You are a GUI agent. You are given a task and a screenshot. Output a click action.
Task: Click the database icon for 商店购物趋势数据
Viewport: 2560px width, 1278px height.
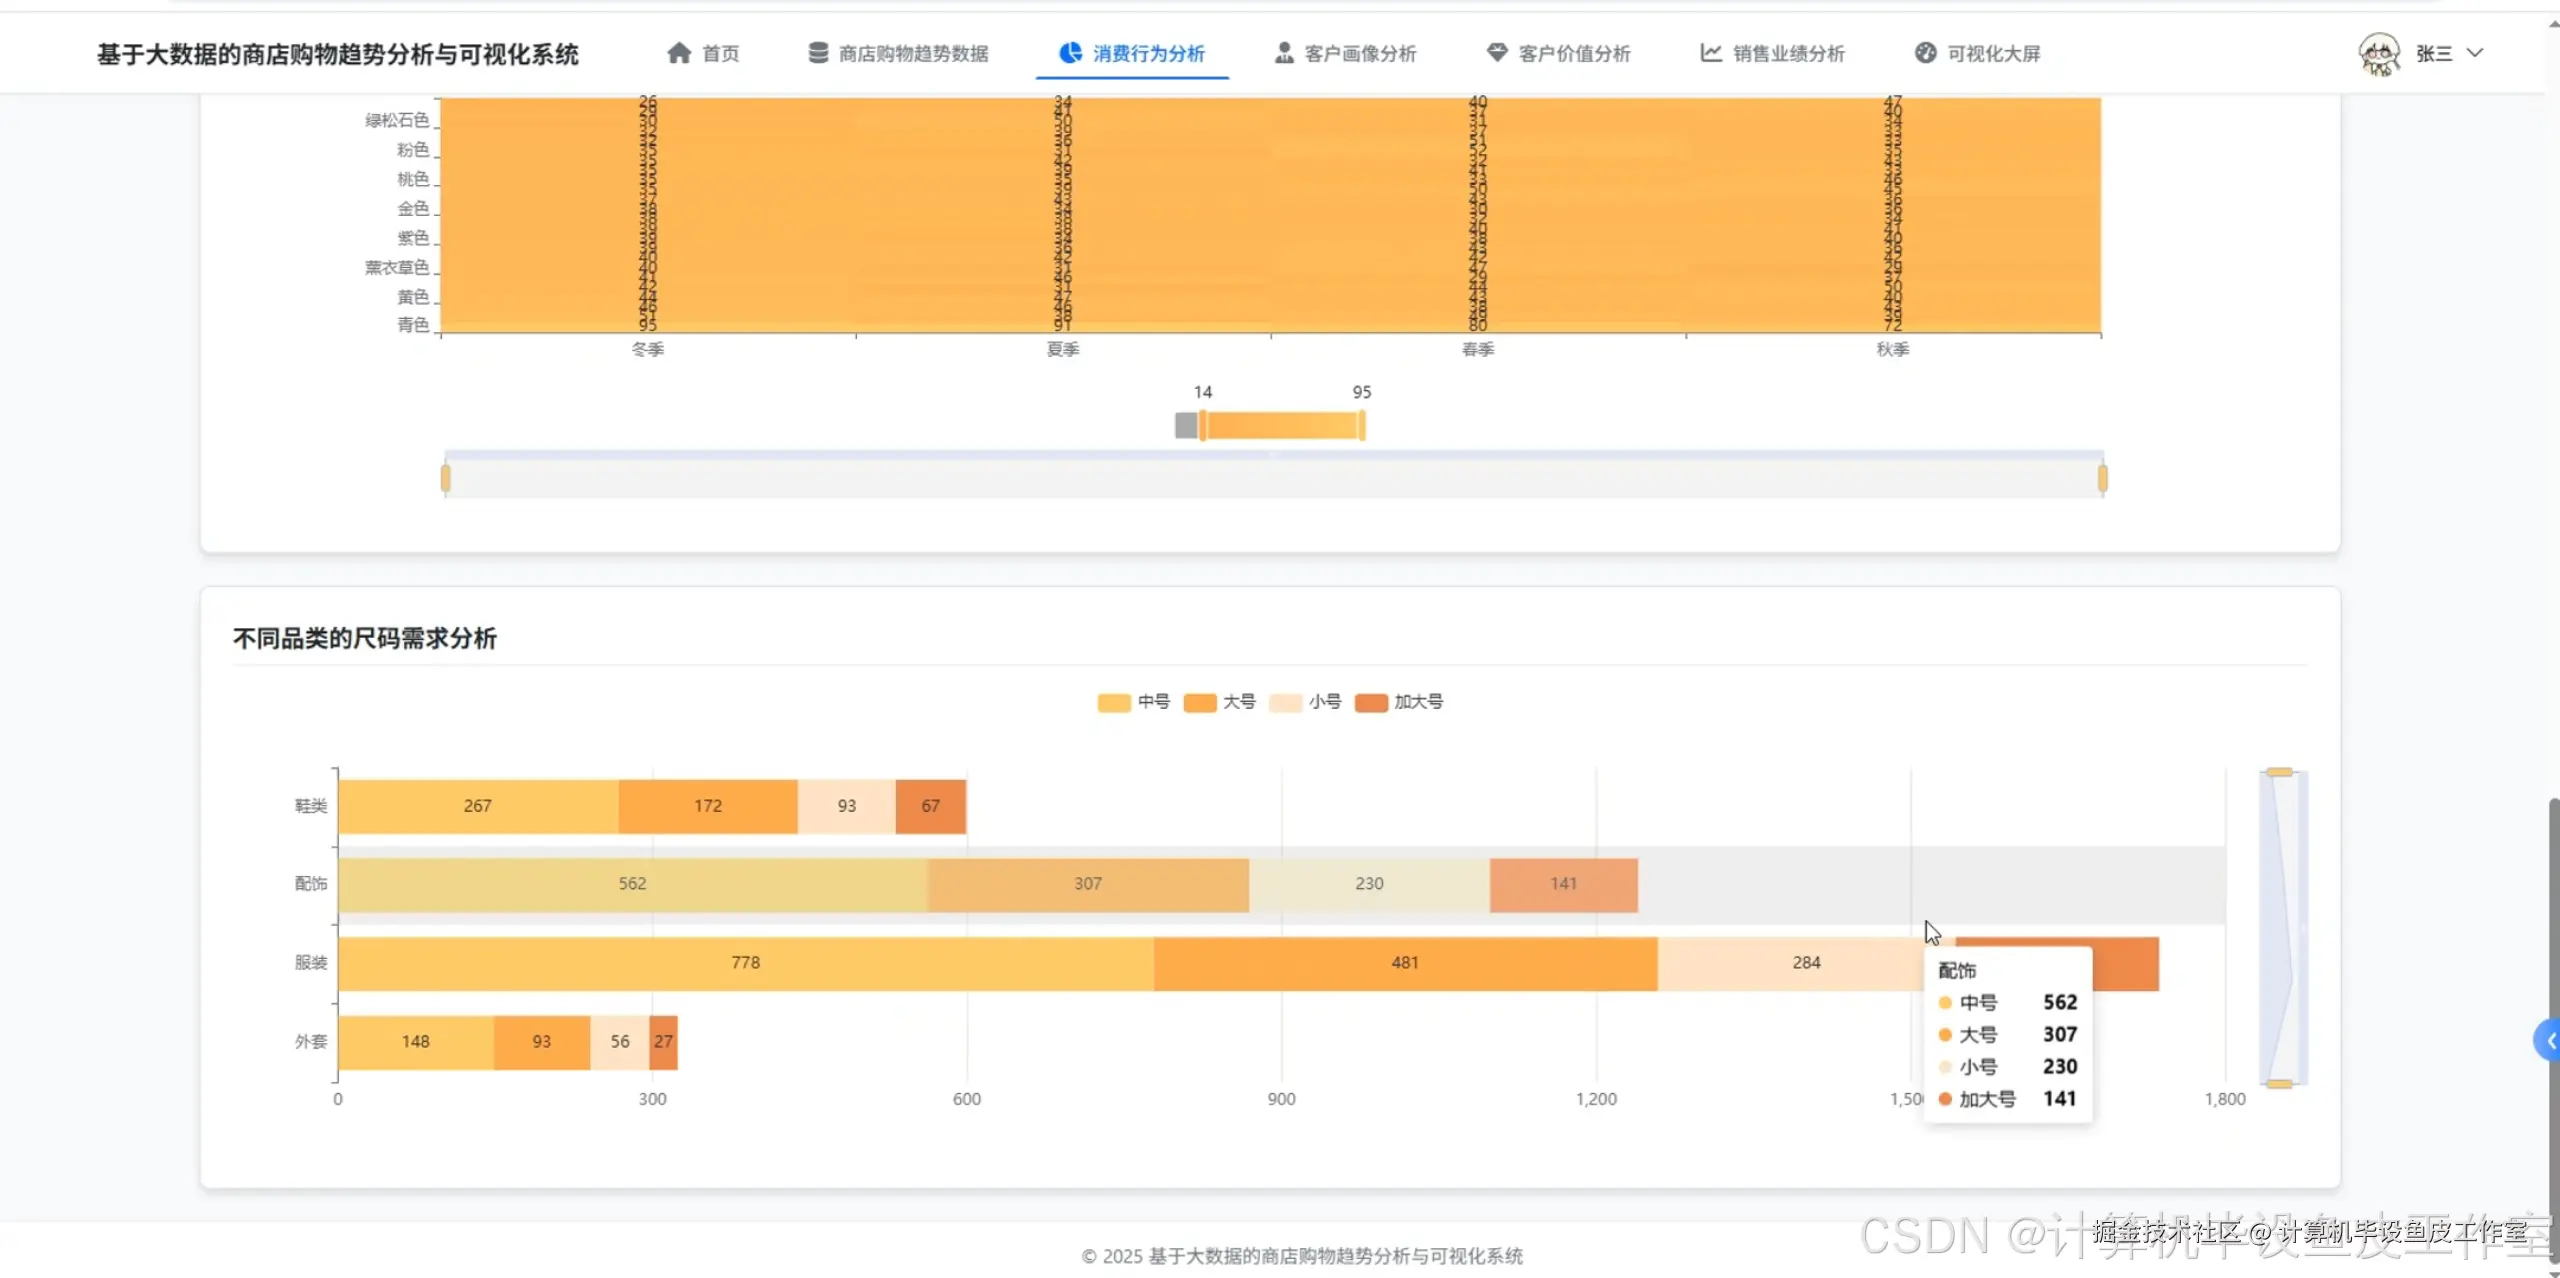tap(818, 53)
